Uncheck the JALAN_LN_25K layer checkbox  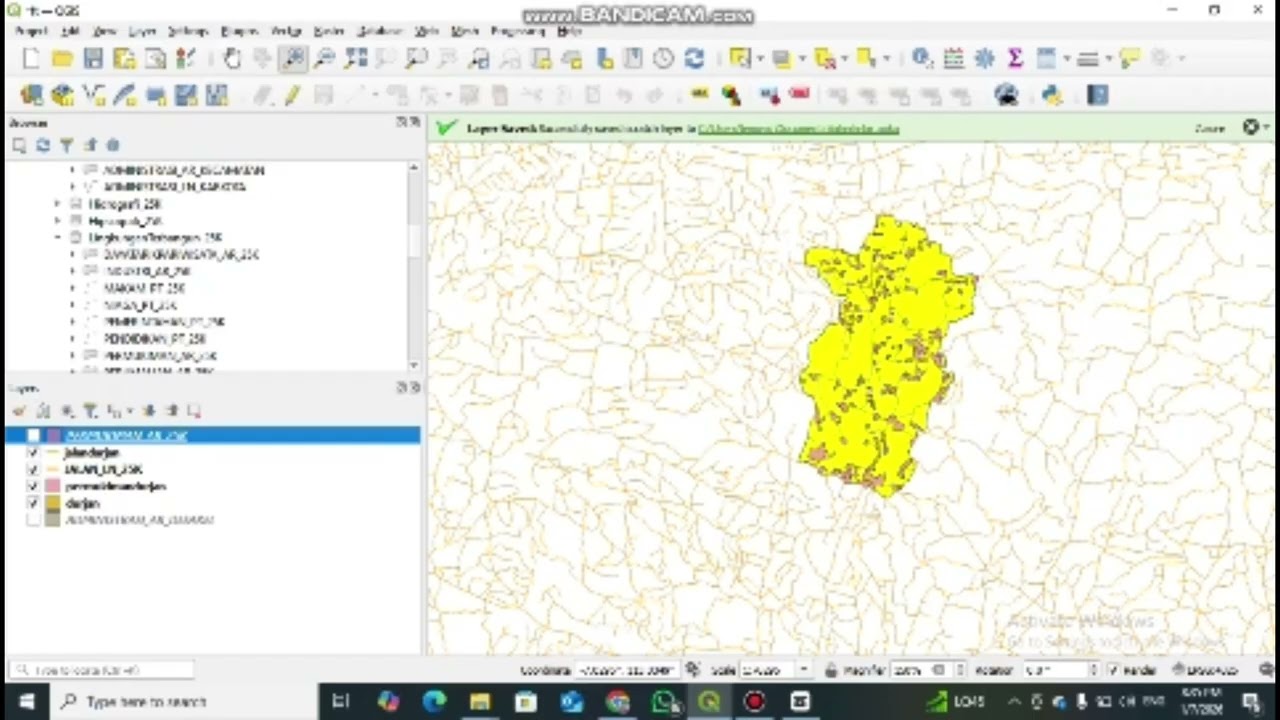pos(33,469)
